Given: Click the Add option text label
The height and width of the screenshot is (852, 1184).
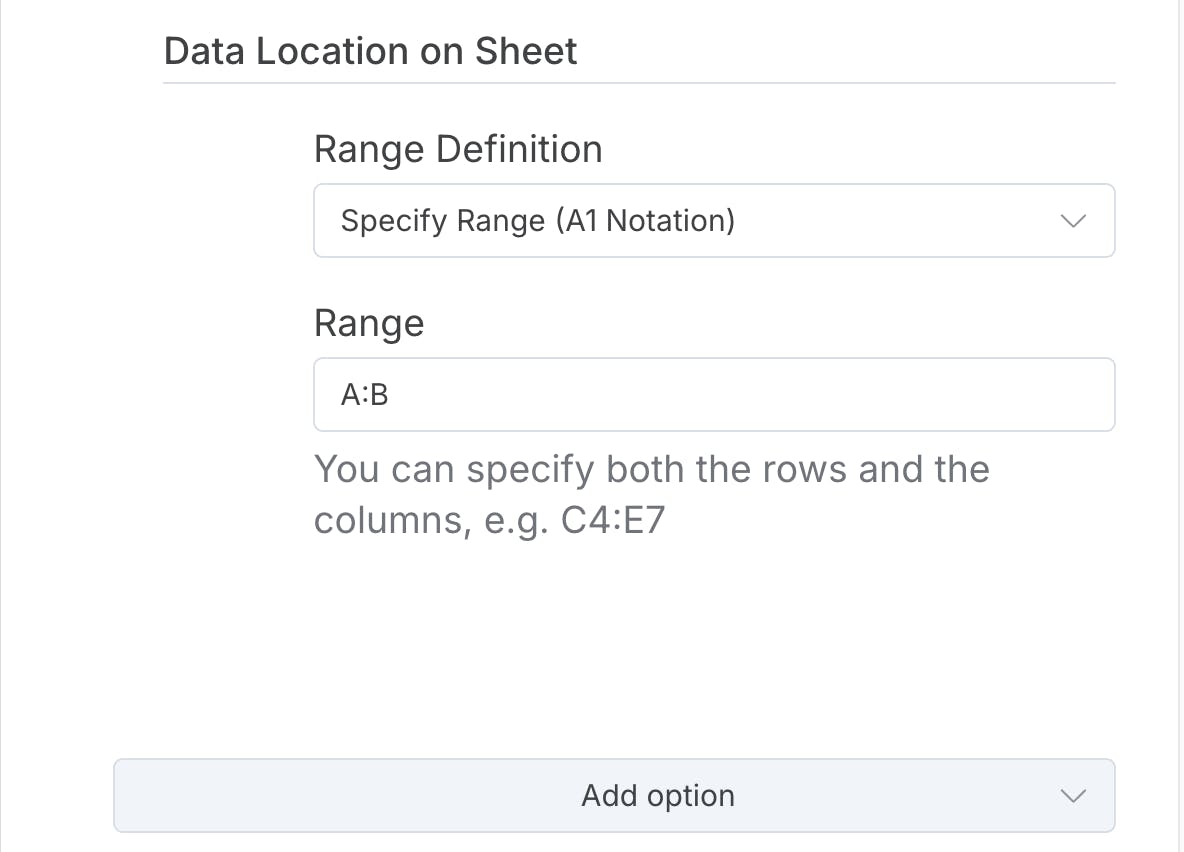Looking at the screenshot, I should [x=658, y=796].
